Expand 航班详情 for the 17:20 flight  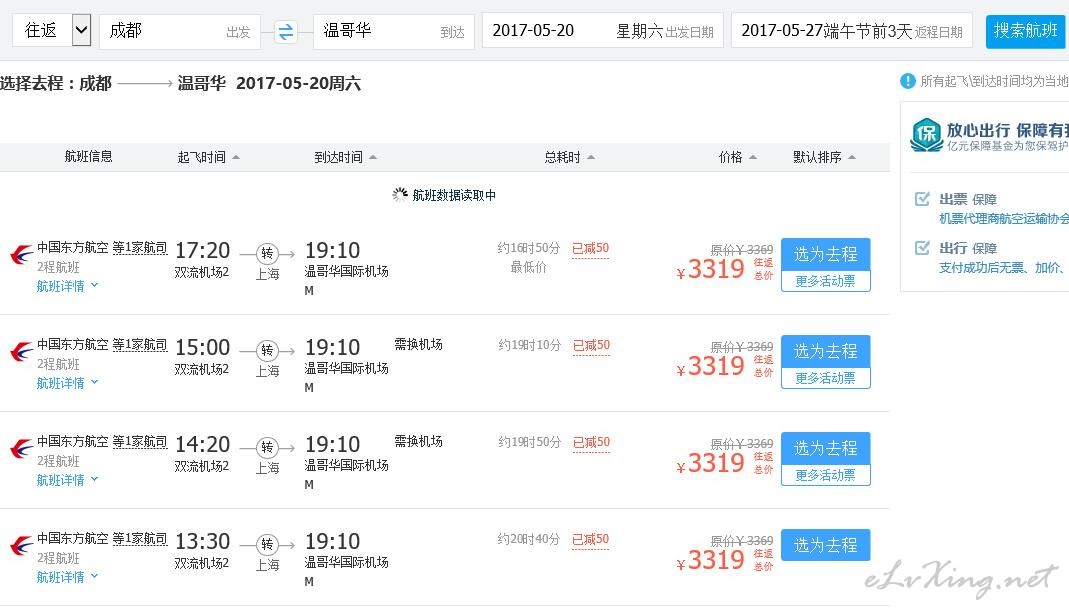click(x=67, y=286)
